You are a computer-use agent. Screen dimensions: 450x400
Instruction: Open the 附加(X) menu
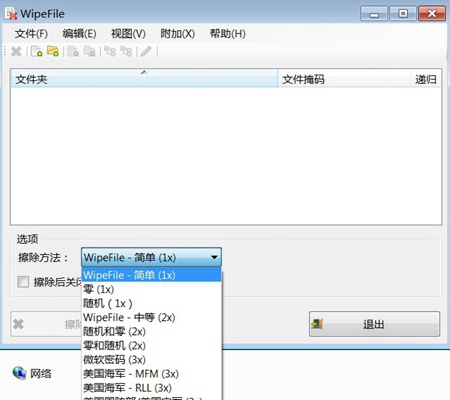pos(178,34)
